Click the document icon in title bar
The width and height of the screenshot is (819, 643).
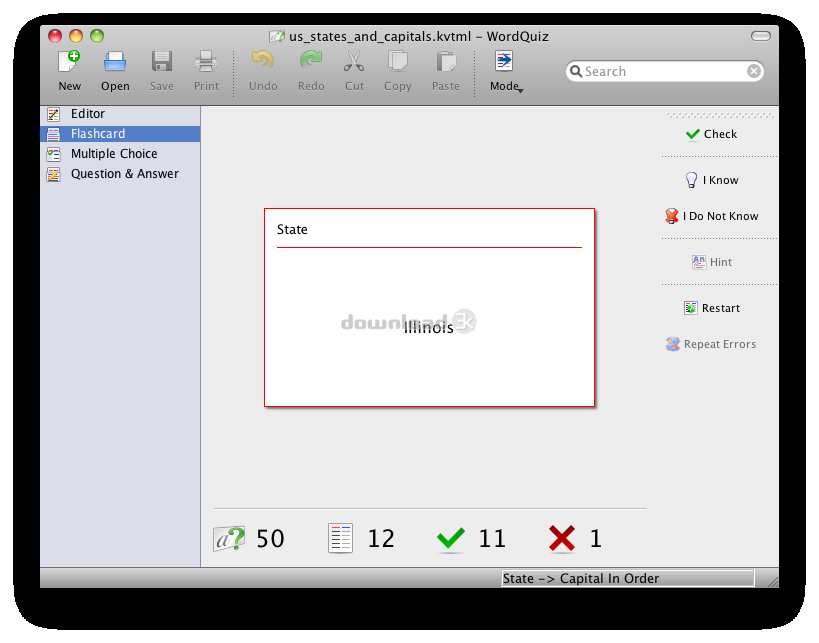[276, 36]
